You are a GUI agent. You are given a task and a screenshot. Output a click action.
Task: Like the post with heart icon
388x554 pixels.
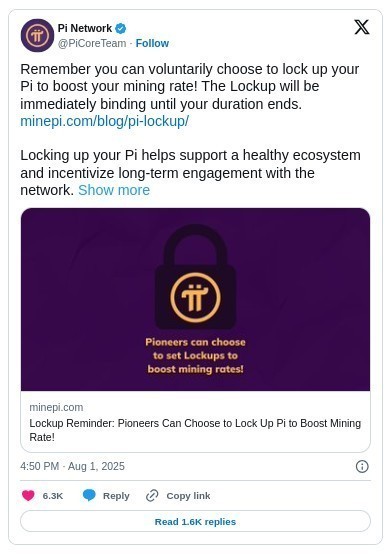[28, 496]
